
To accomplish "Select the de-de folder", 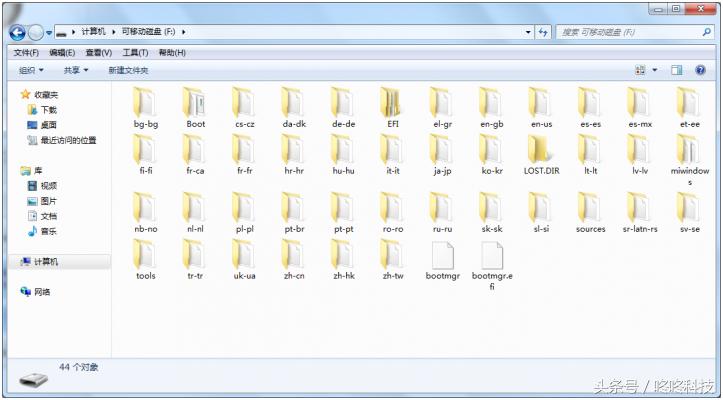I will pyautogui.click(x=344, y=107).
